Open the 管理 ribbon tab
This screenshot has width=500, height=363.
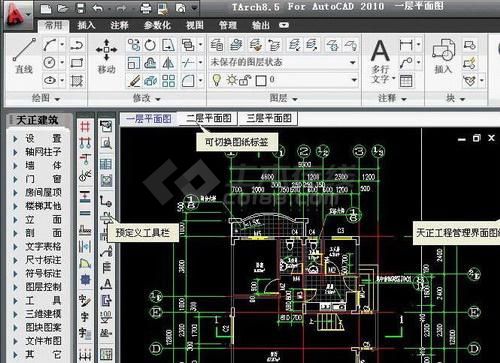point(228,25)
